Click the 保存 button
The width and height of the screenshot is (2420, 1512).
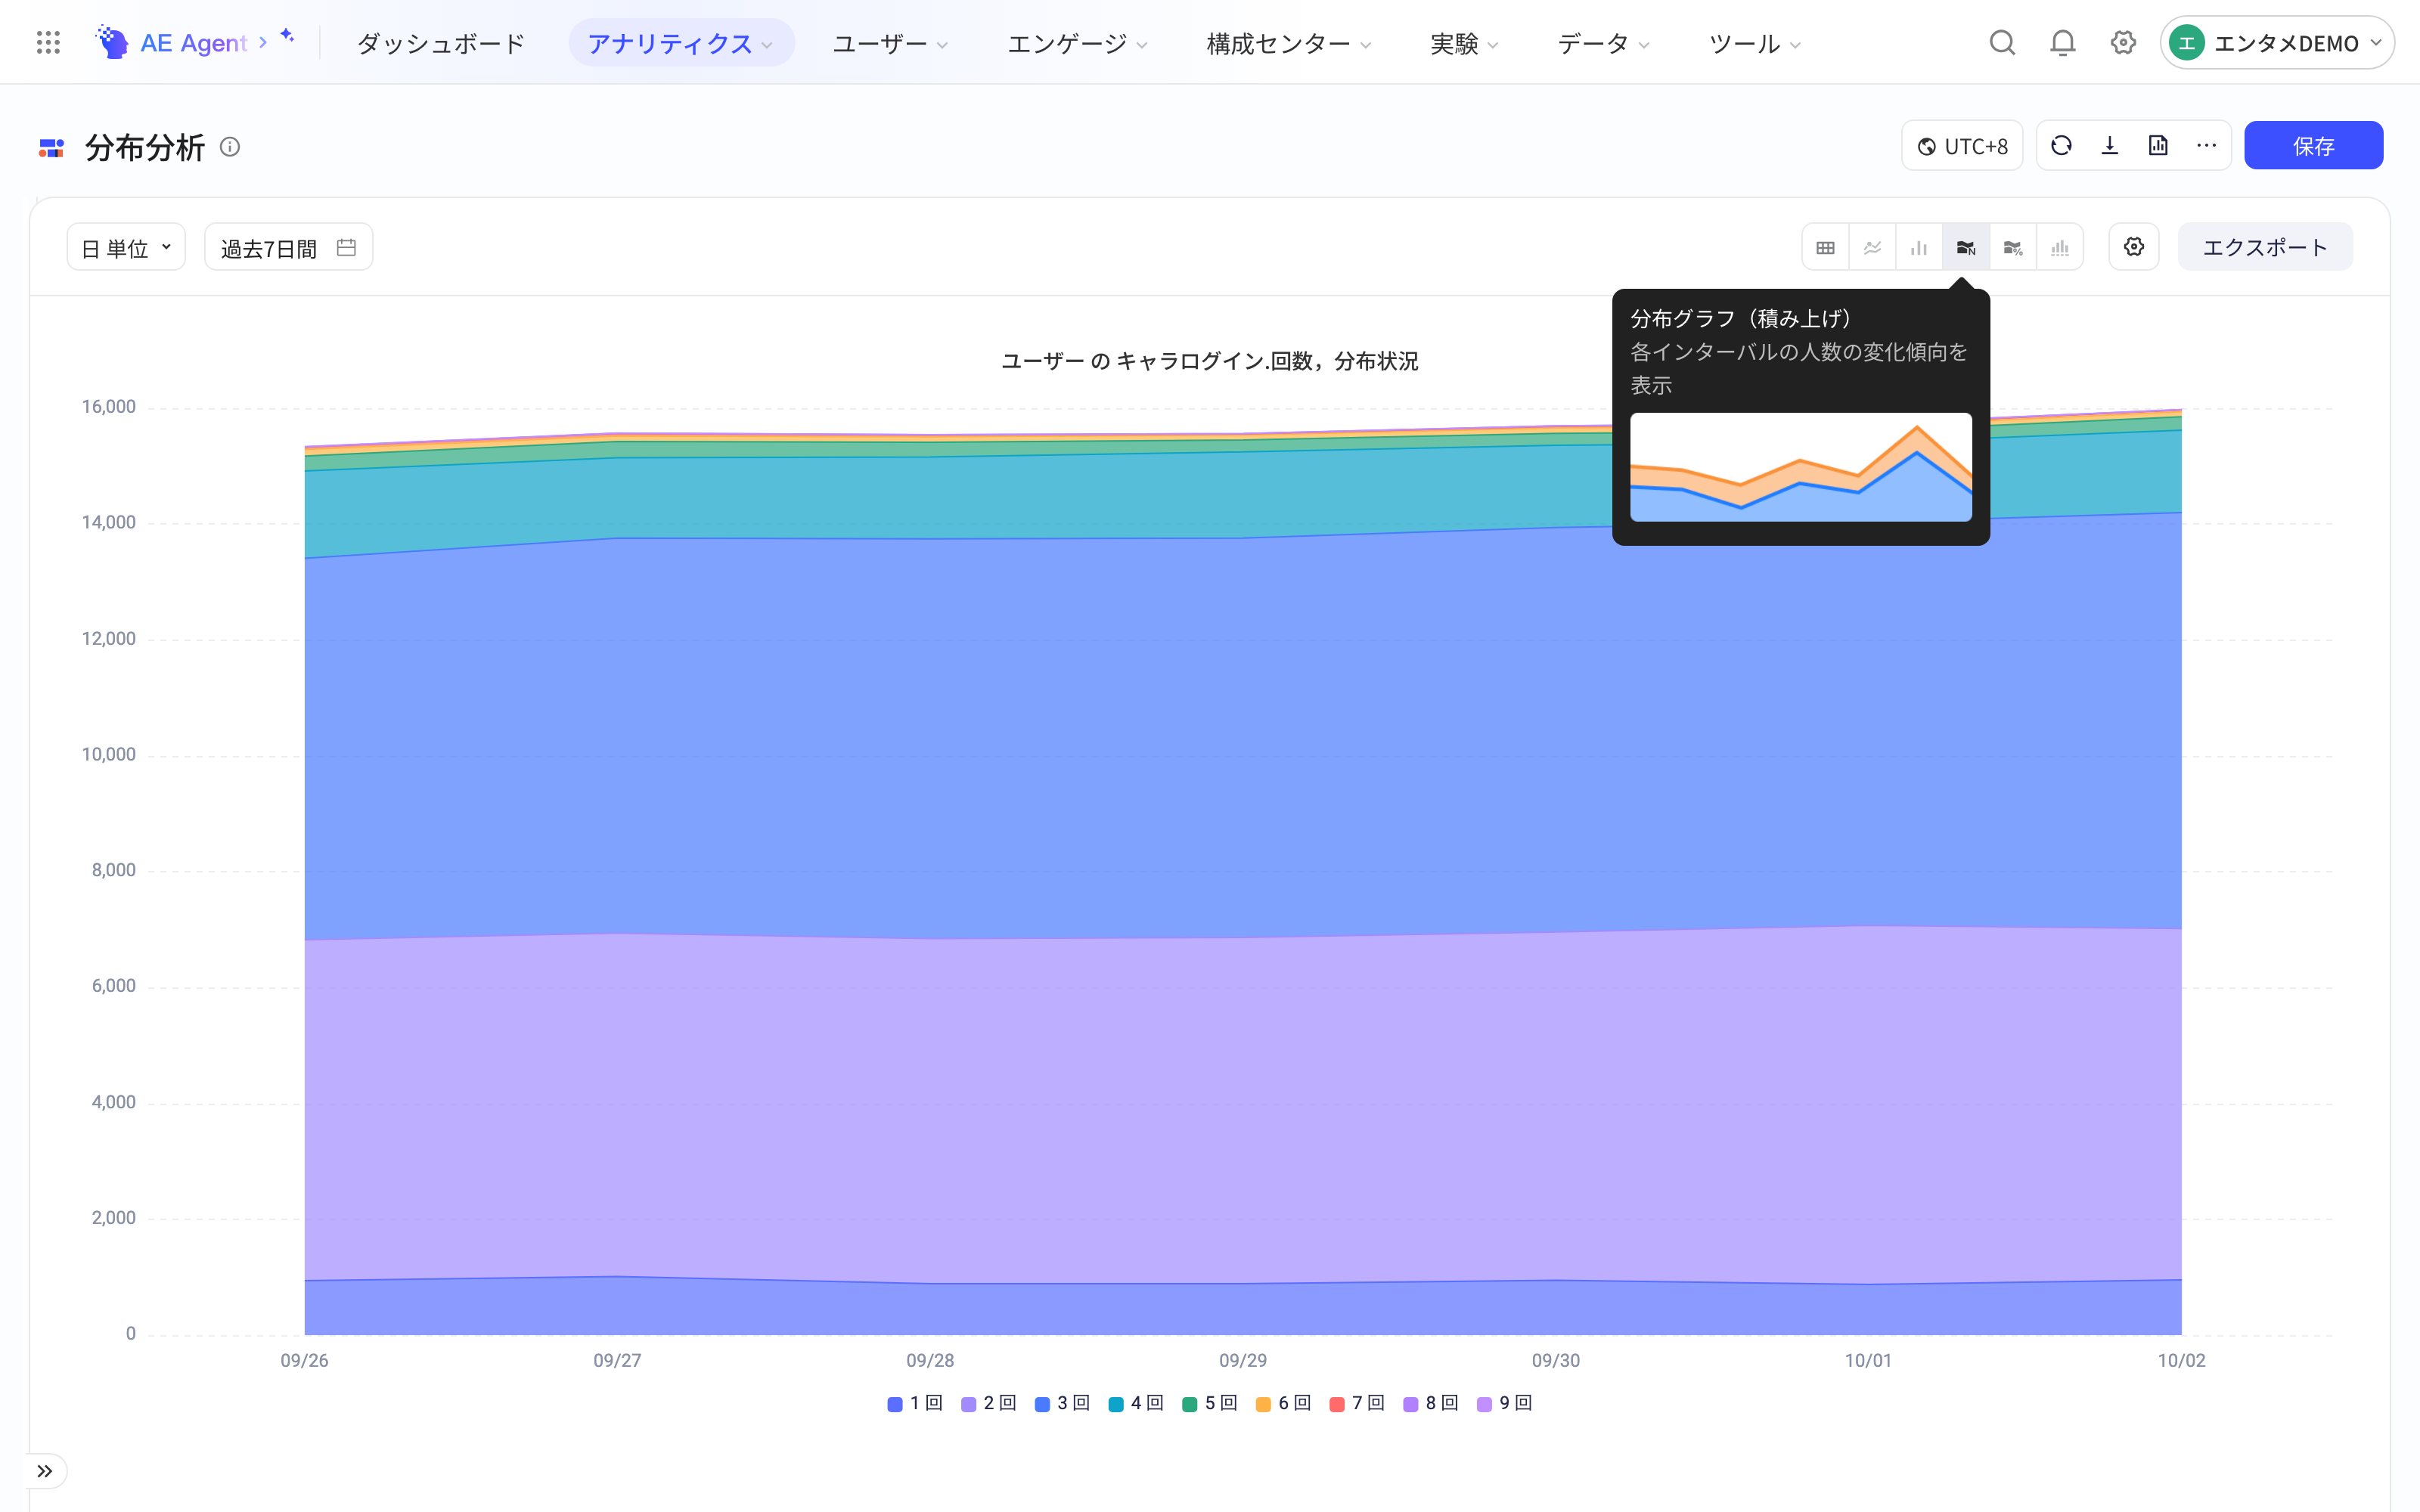(x=2313, y=146)
